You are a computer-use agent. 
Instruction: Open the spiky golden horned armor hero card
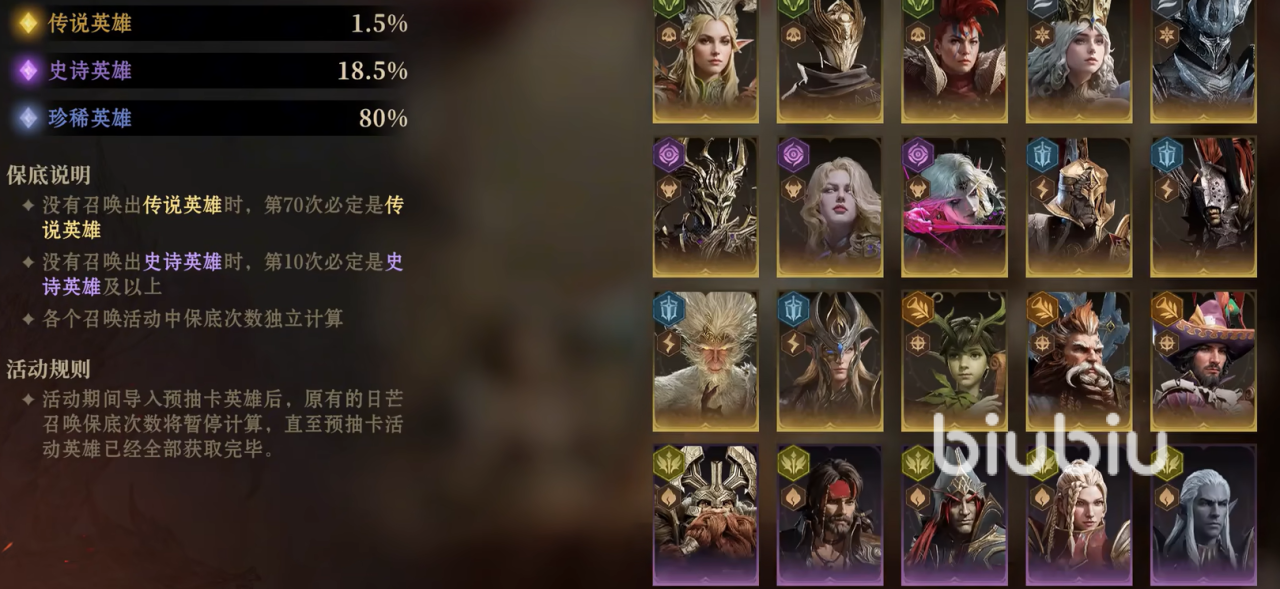pyautogui.click(x=706, y=207)
